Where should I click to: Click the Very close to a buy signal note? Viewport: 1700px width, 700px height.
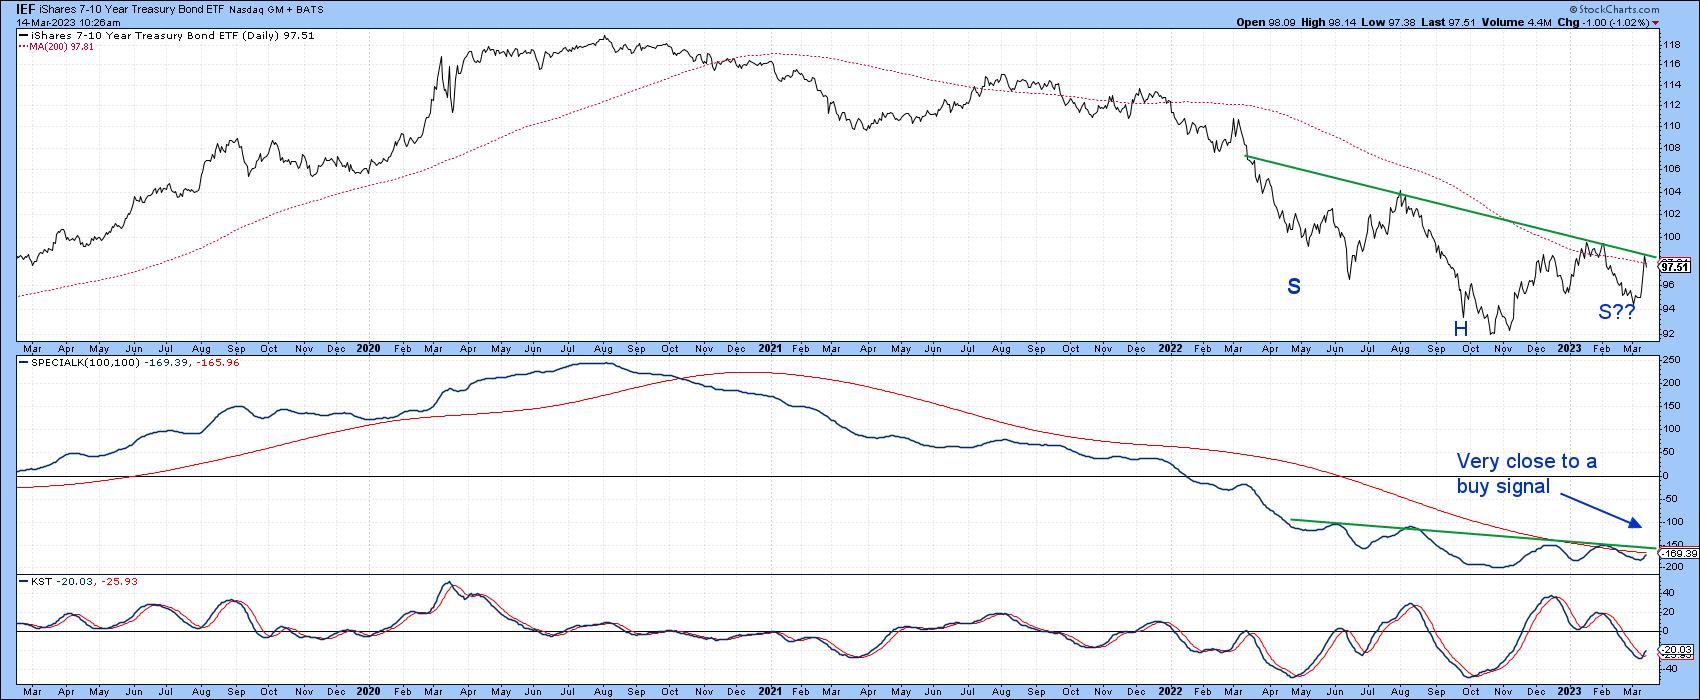(x=1527, y=474)
